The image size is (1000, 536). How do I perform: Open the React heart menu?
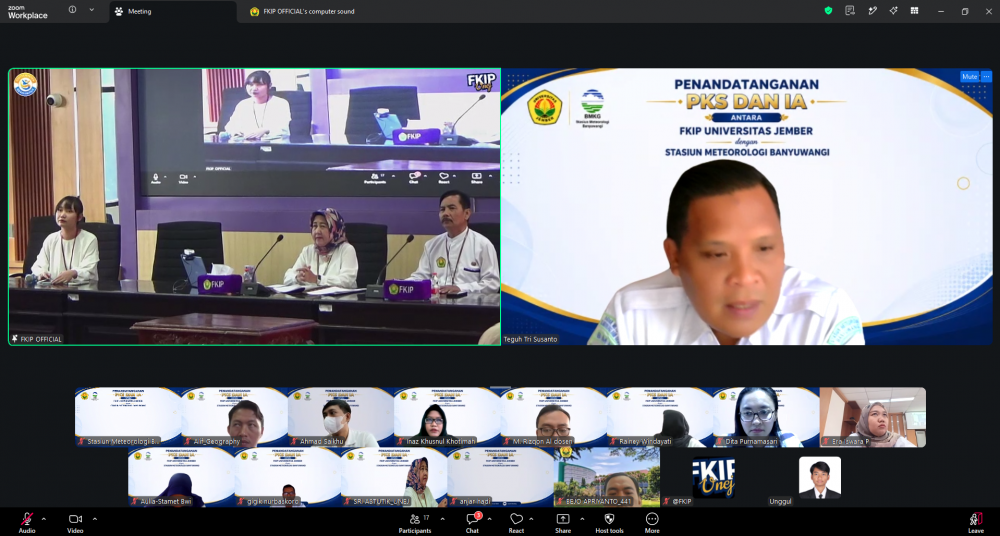pyautogui.click(x=517, y=522)
